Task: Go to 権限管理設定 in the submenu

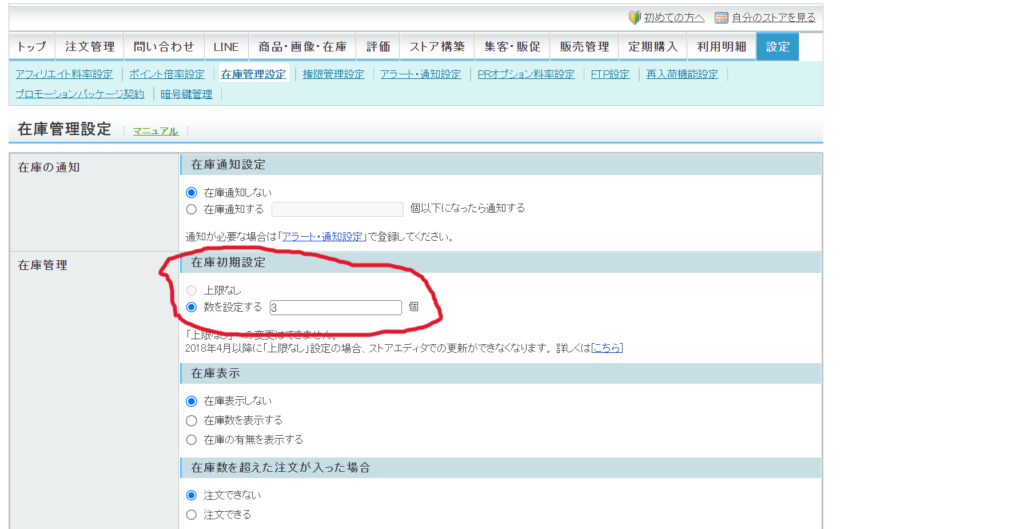Action: pyautogui.click(x=333, y=74)
